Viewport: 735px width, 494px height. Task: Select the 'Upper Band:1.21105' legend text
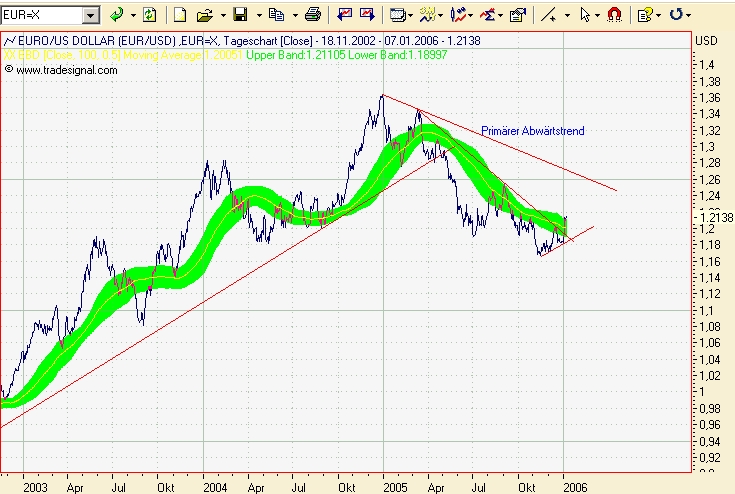tap(296, 55)
